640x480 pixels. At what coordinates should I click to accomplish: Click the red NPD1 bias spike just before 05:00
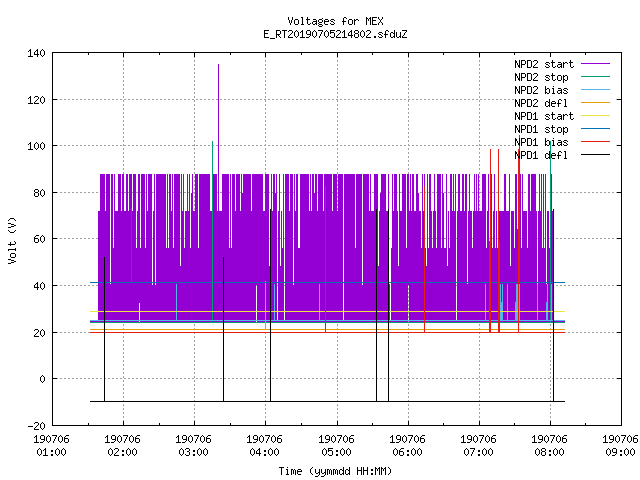[x=325, y=259]
